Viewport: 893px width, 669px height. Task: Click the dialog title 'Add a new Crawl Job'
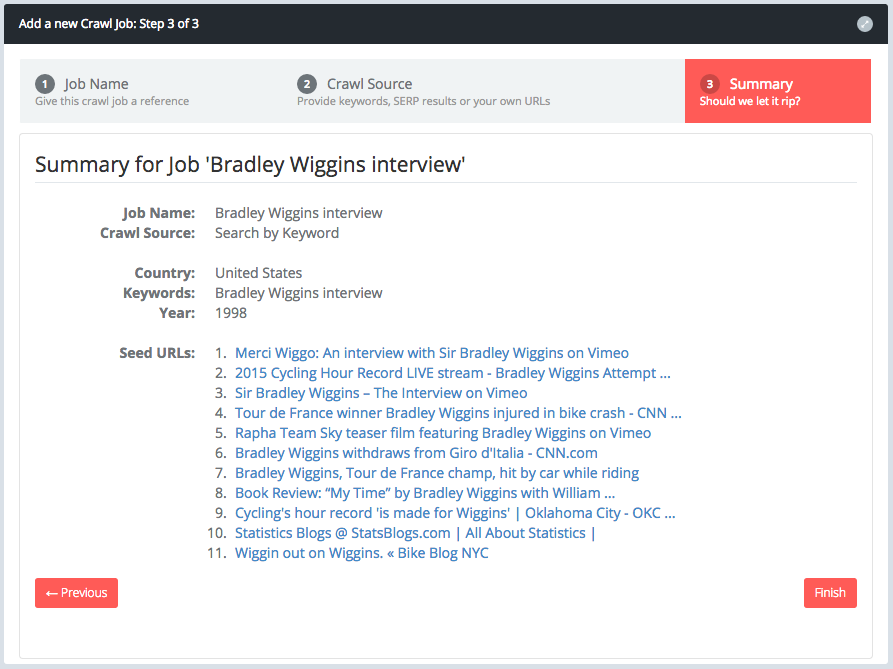pyautogui.click(x=109, y=24)
